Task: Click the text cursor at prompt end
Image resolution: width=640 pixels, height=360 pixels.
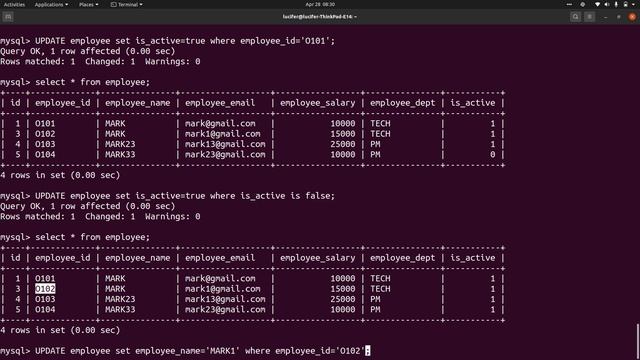Action: point(368,351)
